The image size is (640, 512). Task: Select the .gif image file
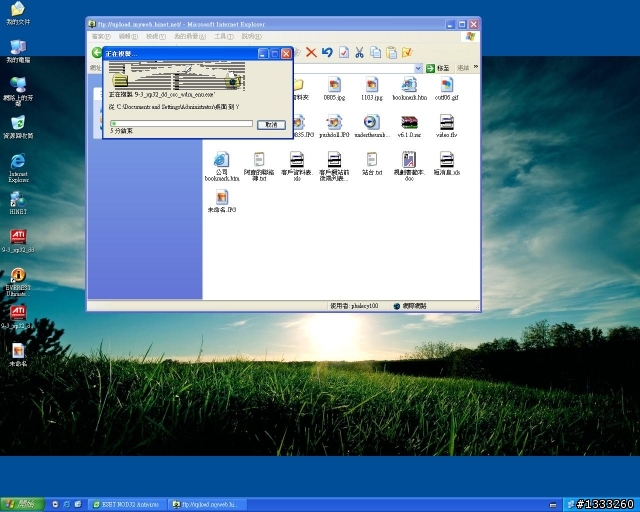coord(447,89)
